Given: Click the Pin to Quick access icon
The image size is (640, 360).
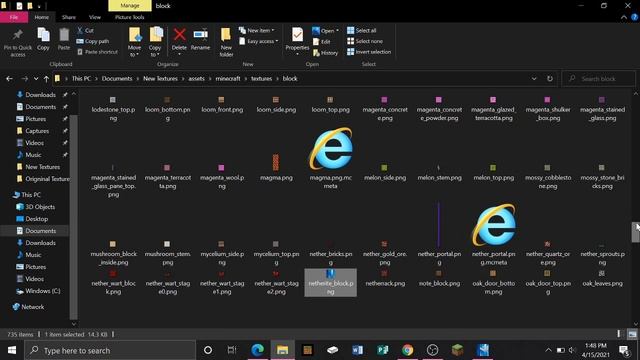Looking at the screenshot, I should pyautogui.click(x=18, y=42).
